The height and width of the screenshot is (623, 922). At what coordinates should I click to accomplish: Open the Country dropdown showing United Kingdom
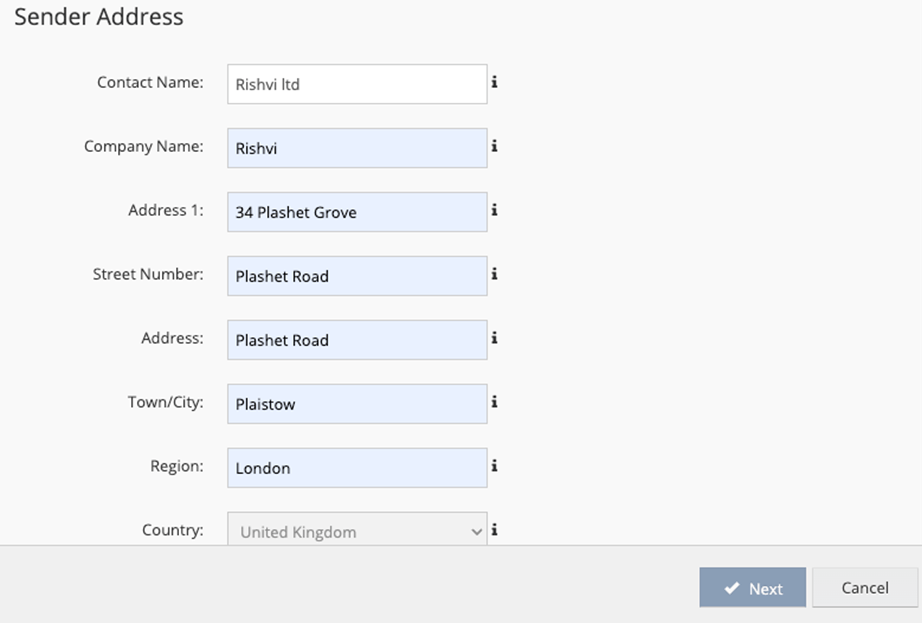click(x=357, y=531)
